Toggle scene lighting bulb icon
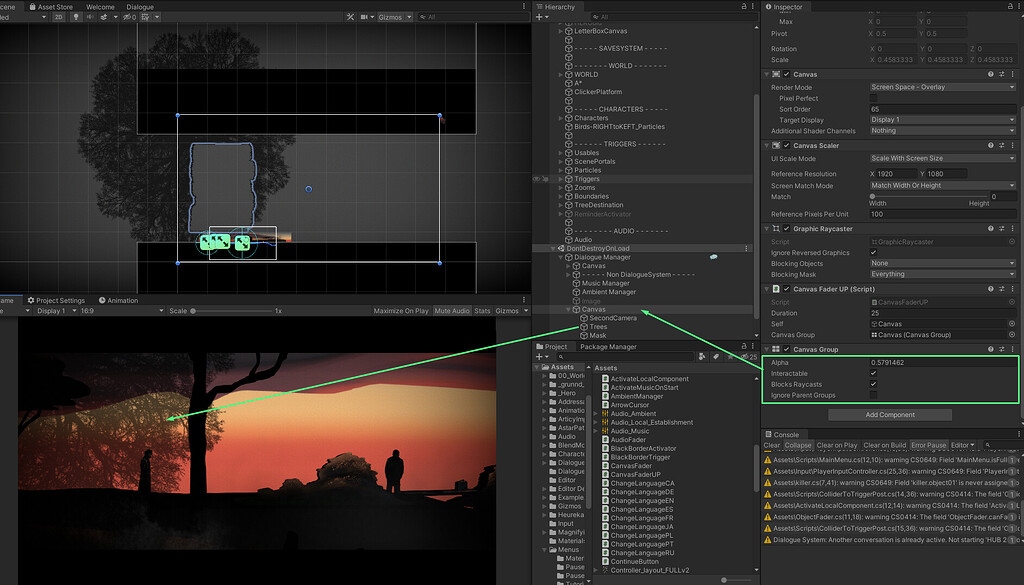Image resolution: width=1024 pixels, height=585 pixels. pyautogui.click(x=76, y=17)
